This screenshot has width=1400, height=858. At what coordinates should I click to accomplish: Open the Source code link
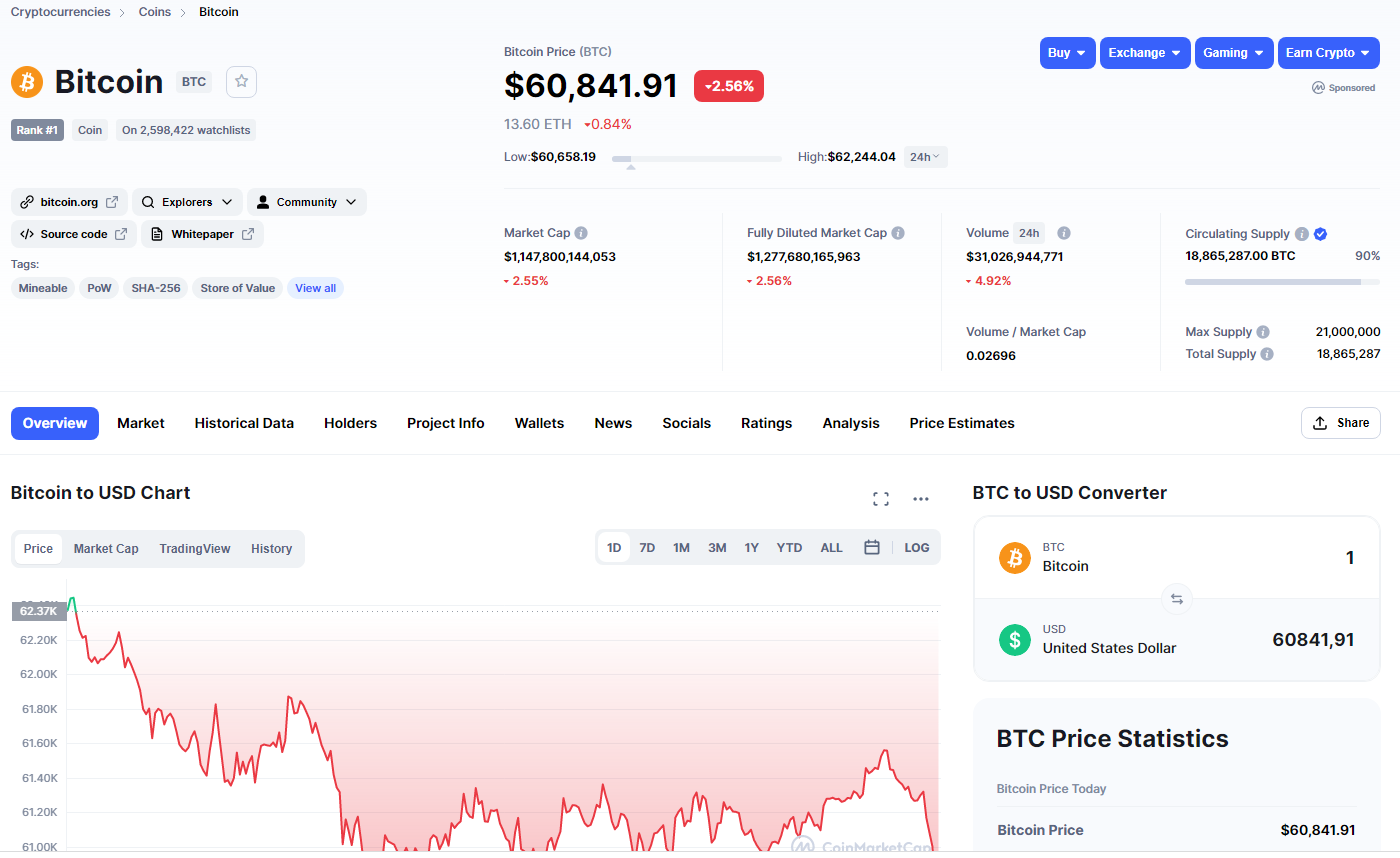73,234
